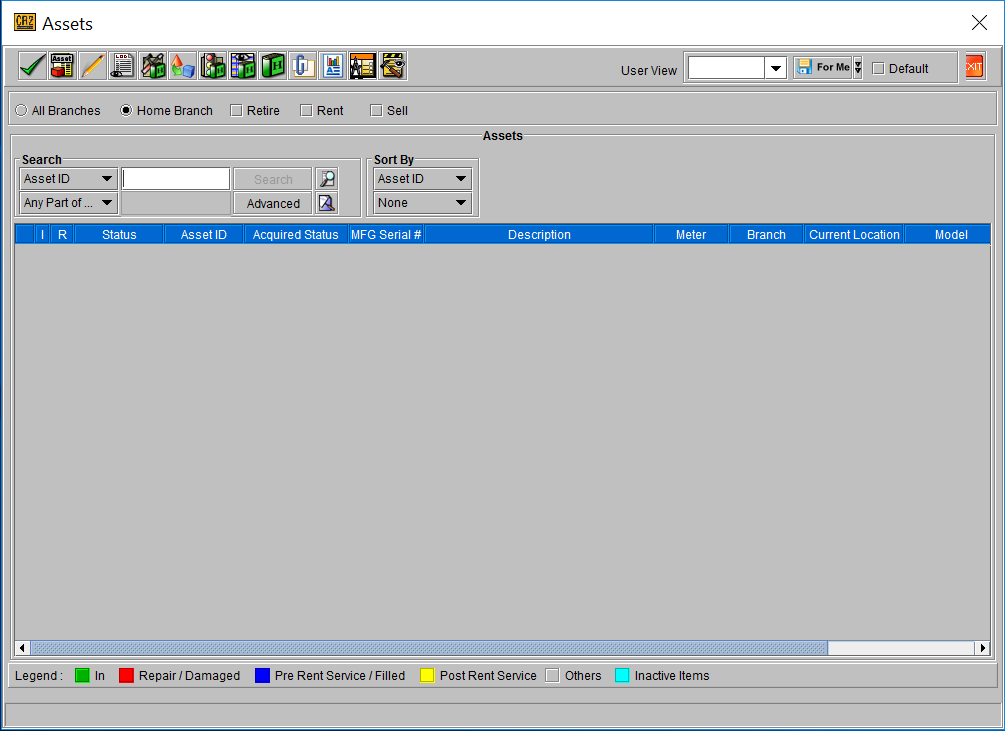Screen dimensions: 1005x731
Task: Click the horizontal scrollbar thumb
Action: 429,648
